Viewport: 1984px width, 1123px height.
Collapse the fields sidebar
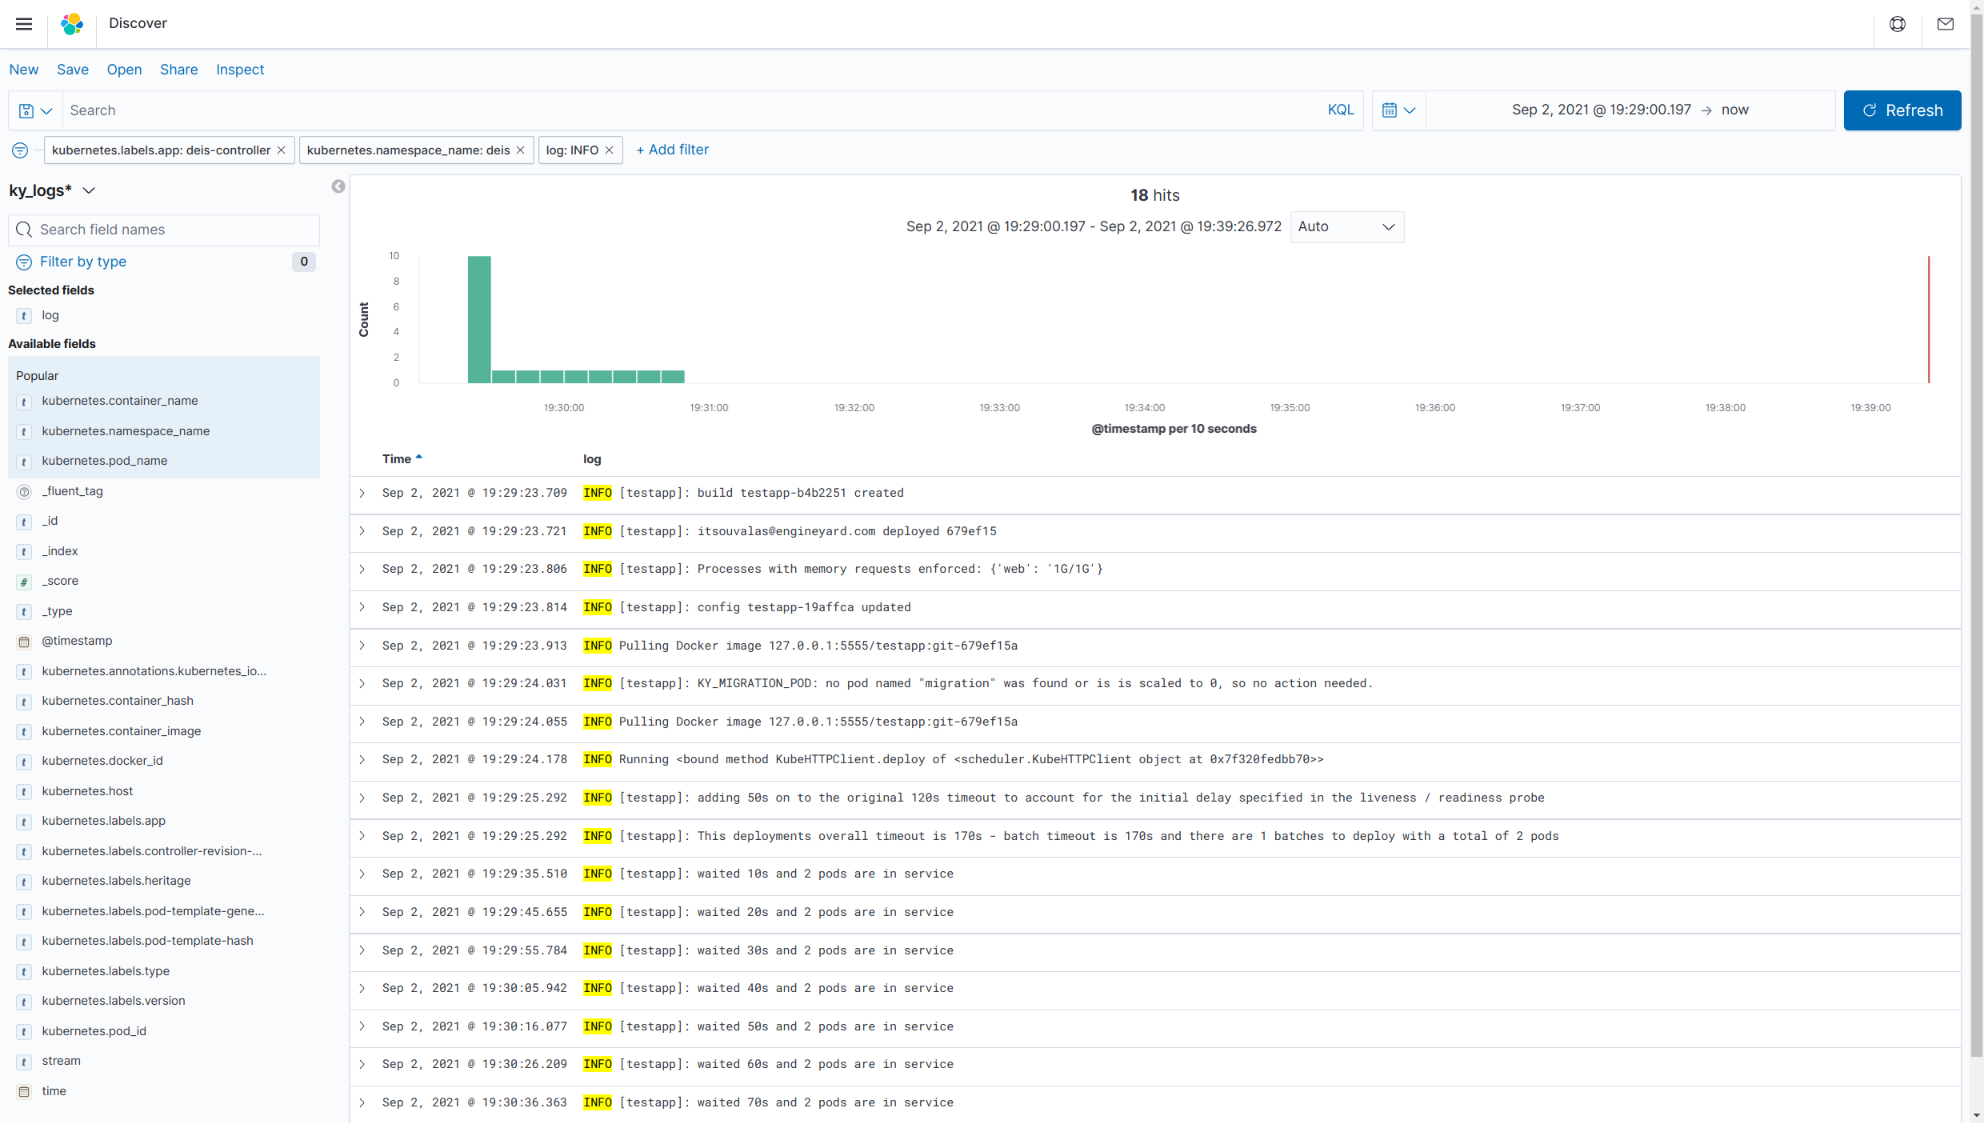pos(338,187)
